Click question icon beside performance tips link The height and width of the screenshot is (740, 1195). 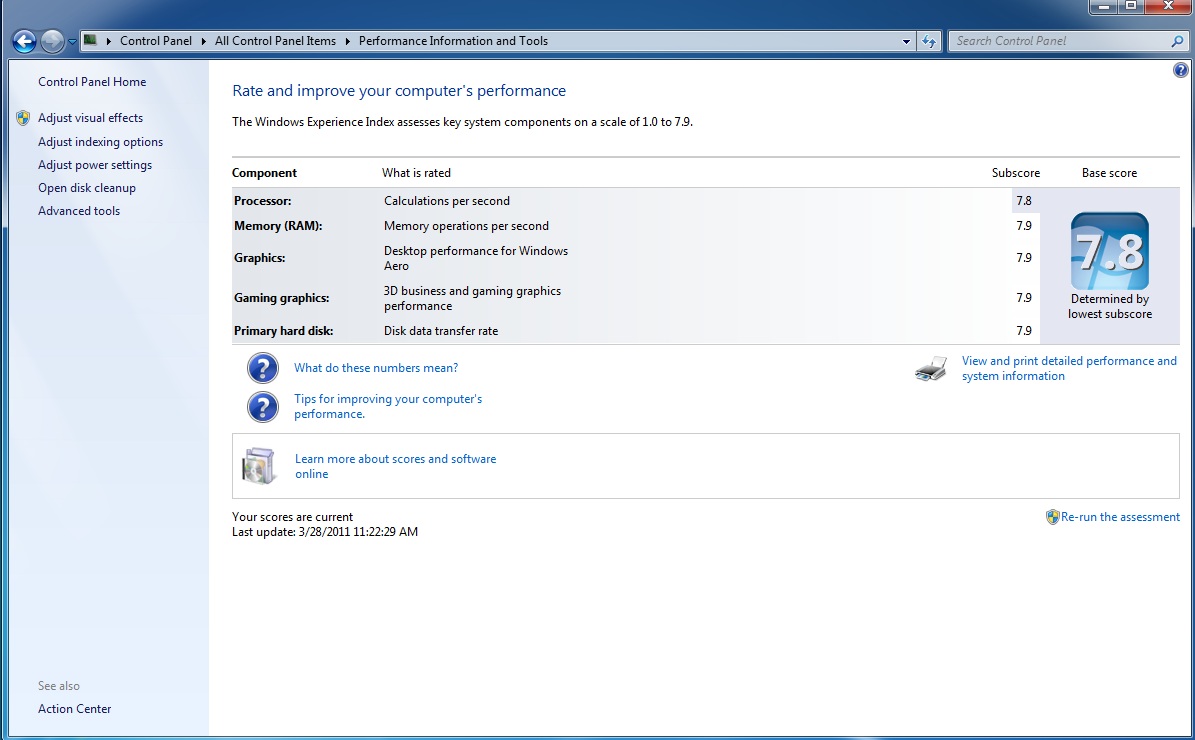click(x=262, y=406)
